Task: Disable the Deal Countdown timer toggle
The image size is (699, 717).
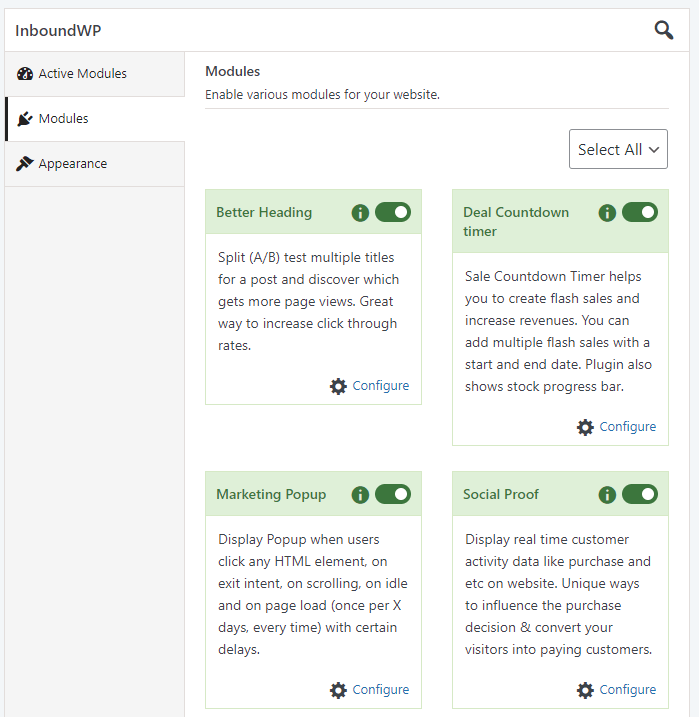Action: [640, 212]
